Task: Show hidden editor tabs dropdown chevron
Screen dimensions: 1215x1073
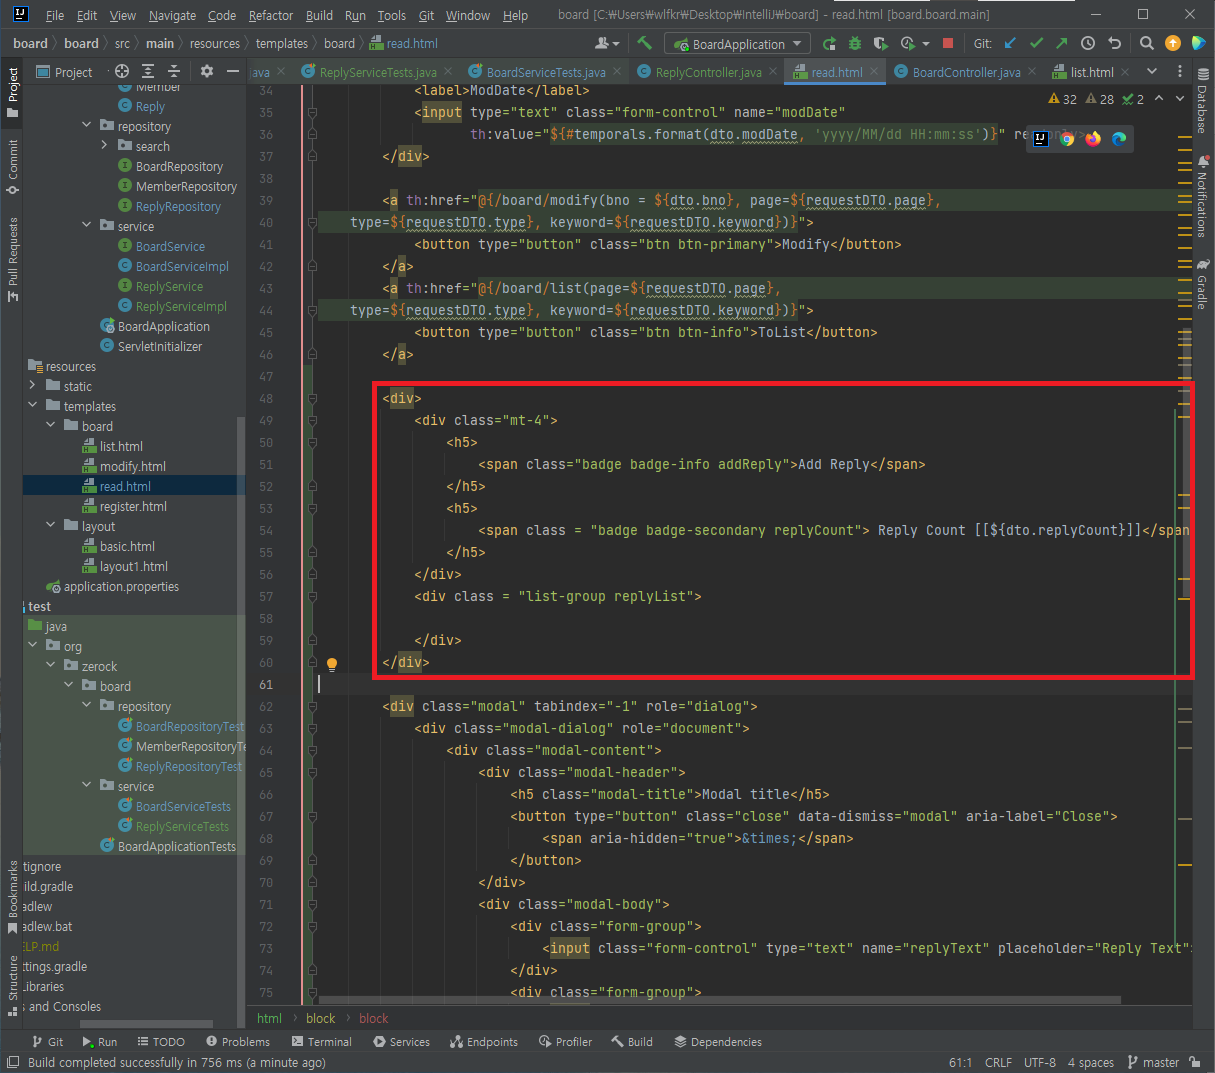Action: (x=1152, y=71)
